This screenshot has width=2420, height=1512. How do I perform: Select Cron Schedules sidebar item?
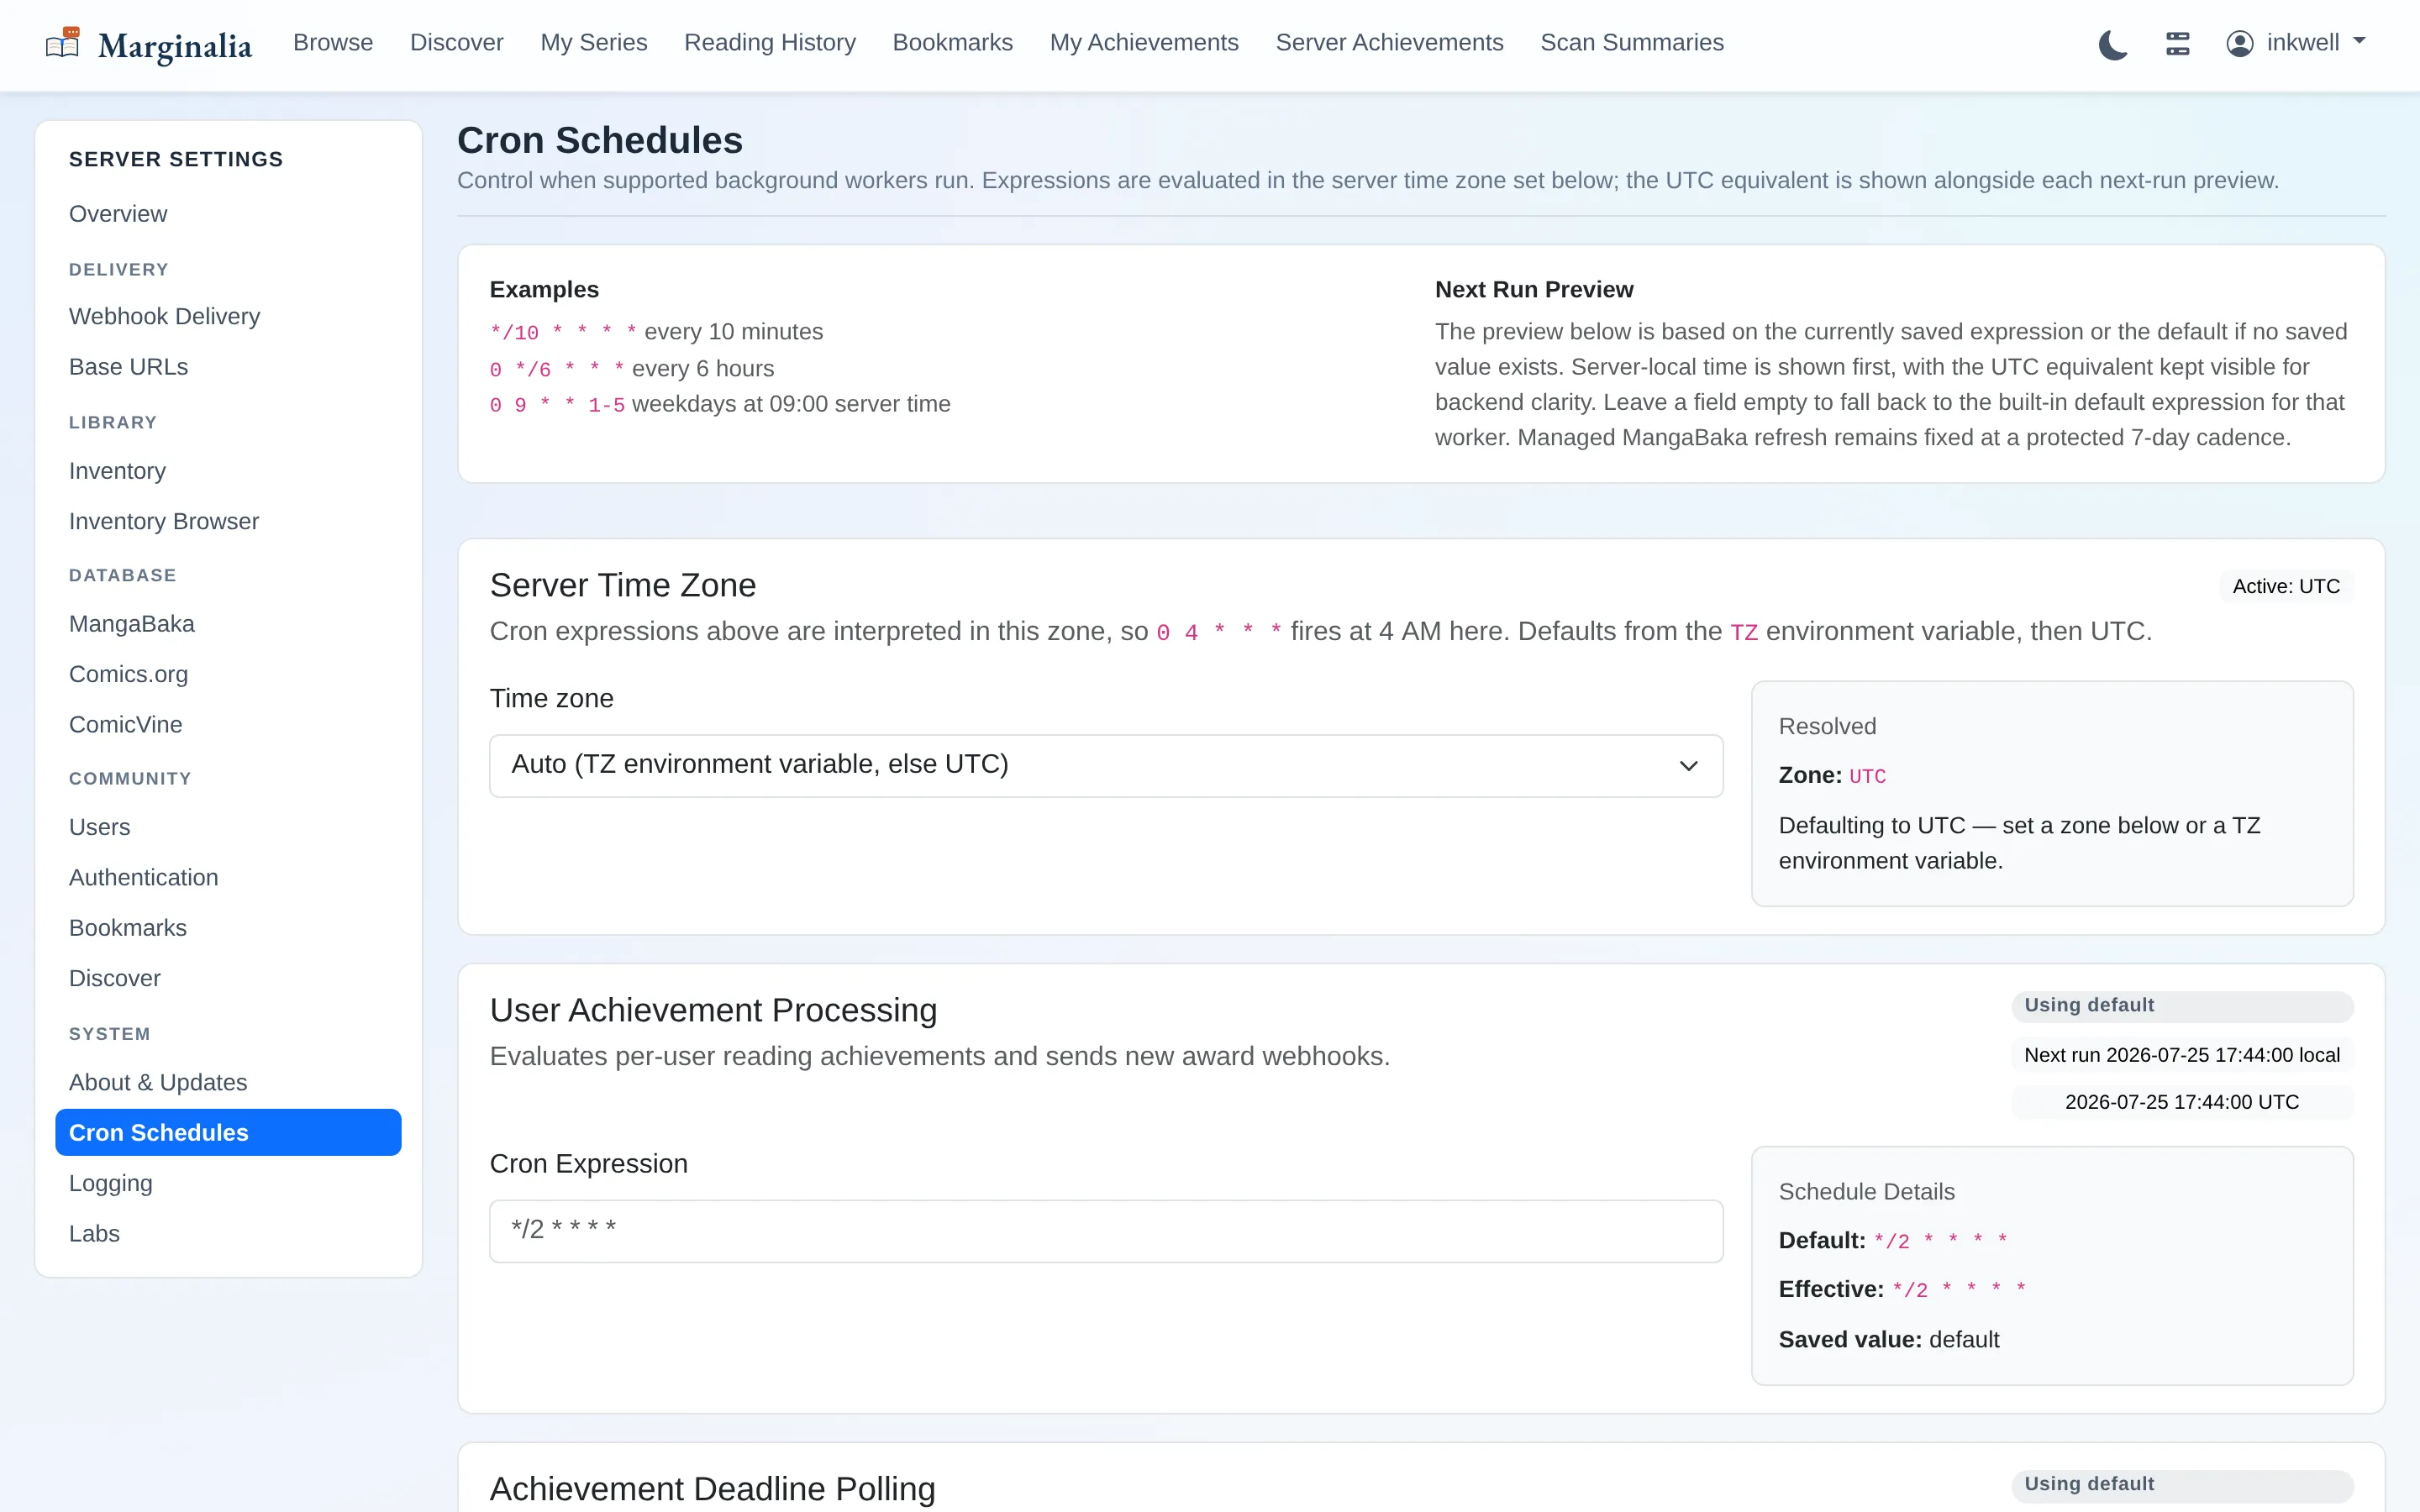click(228, 1132)
